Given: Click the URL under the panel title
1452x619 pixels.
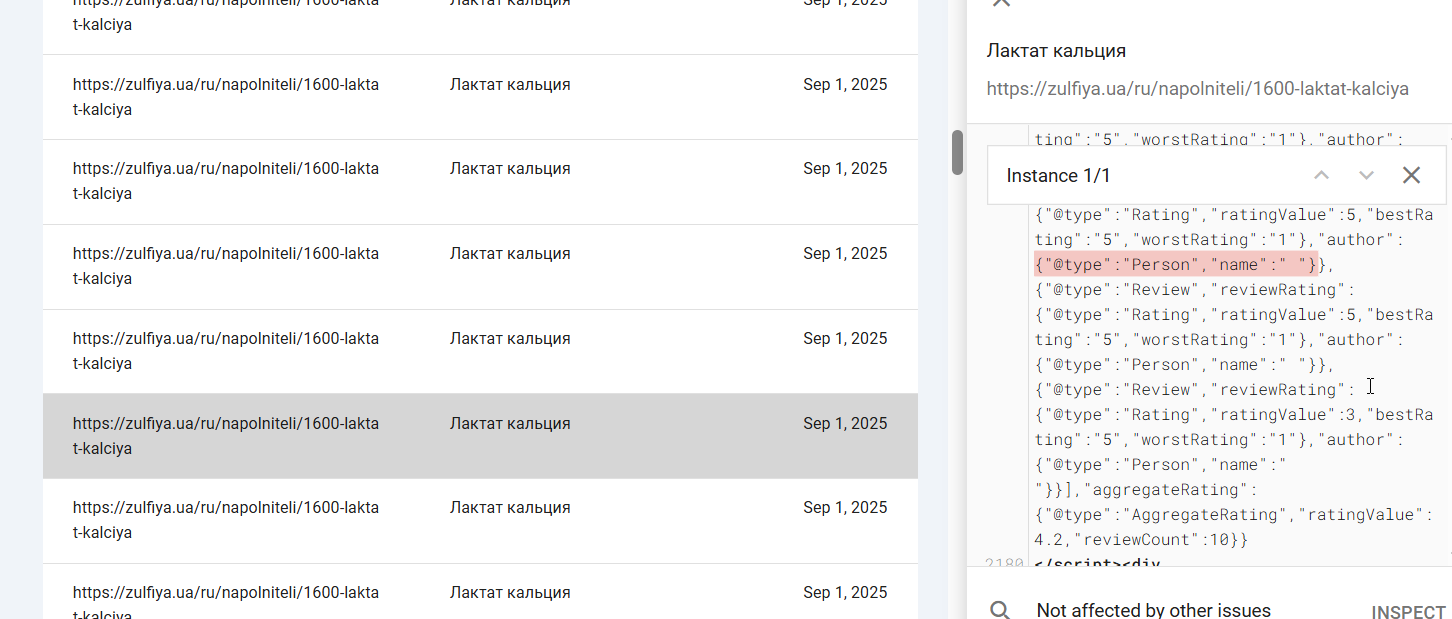Looking at the screenshot, I should click(x=1197, y=89).
